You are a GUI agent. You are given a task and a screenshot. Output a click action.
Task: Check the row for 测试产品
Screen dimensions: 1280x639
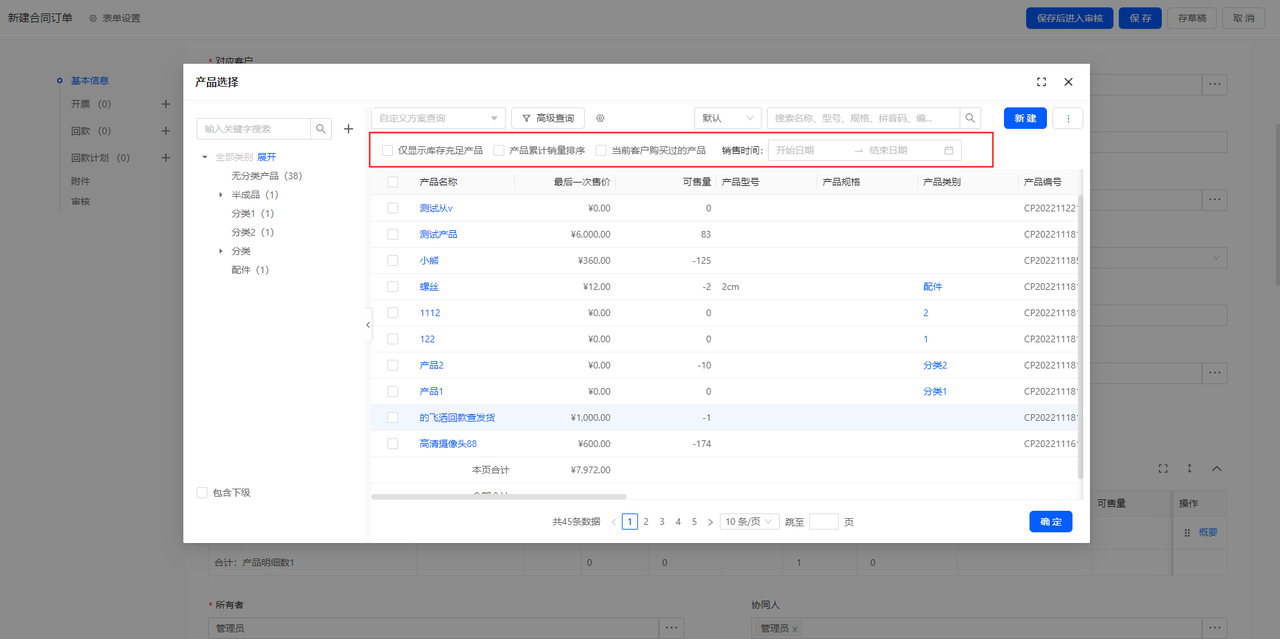pyautogui.click(x=393, y=234)
